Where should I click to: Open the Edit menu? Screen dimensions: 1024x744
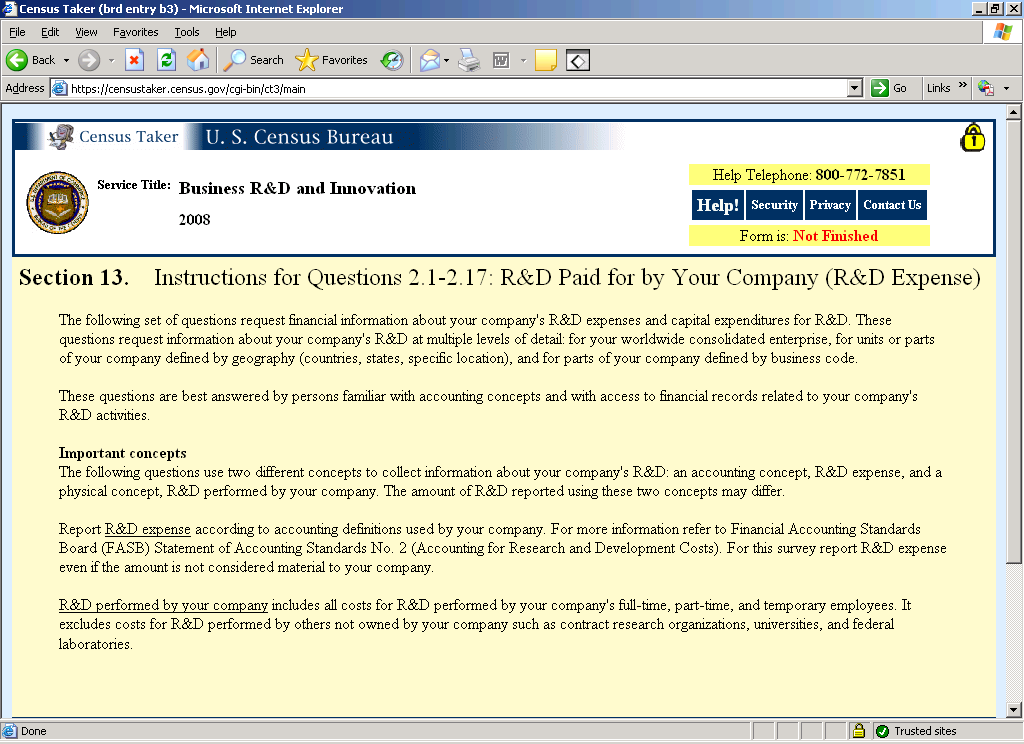tap(50, 32)
